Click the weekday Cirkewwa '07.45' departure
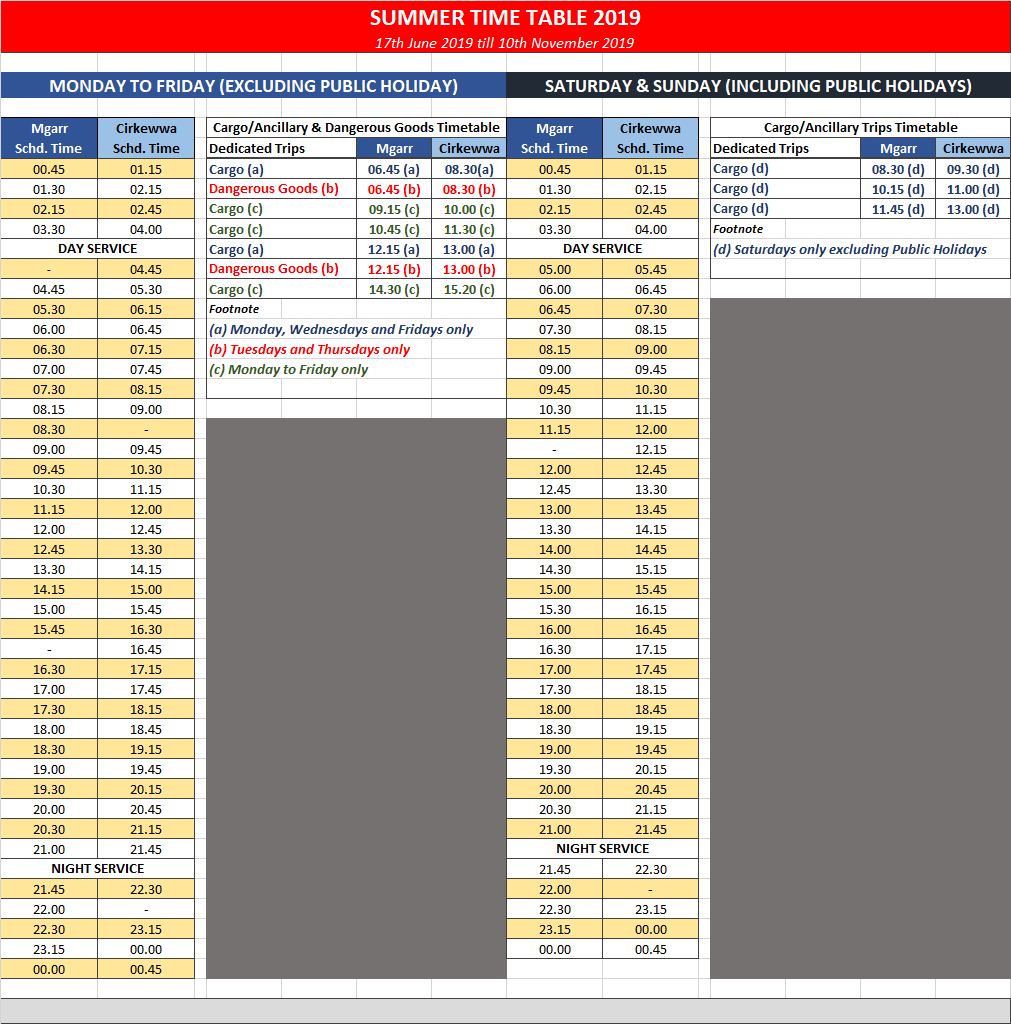Image resolution: width=1011 pixels, height=1024 pixels. coord(146,370)
